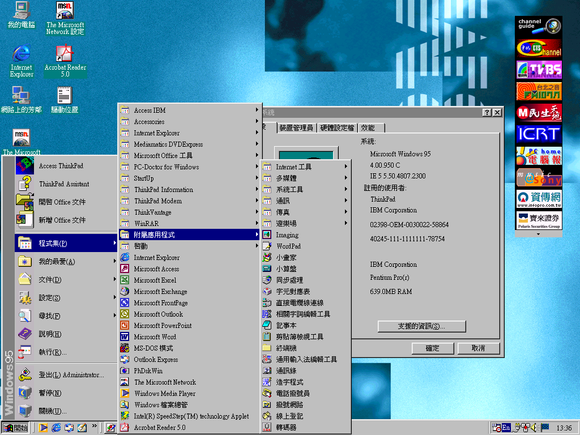Switch to 裝置管理員 tab

click(296, 128)
